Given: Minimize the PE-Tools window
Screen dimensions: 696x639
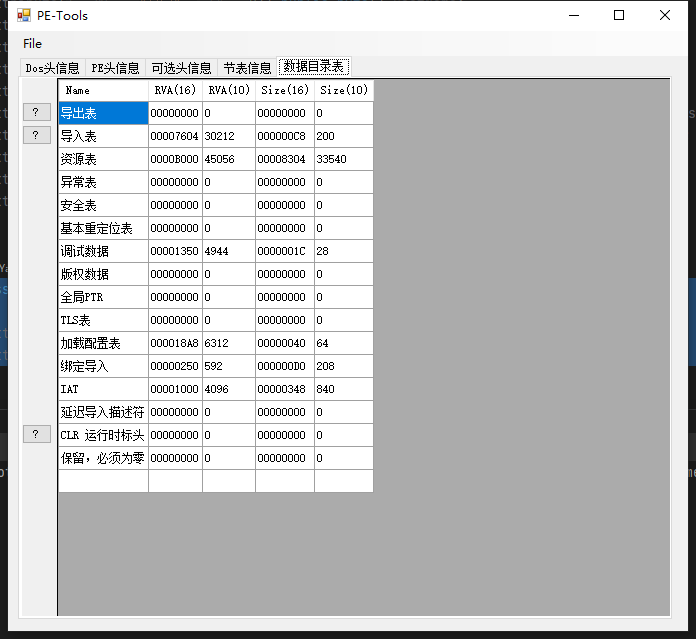Looking at the screenshot, I should pyautogui.click(x=574, y=15).
